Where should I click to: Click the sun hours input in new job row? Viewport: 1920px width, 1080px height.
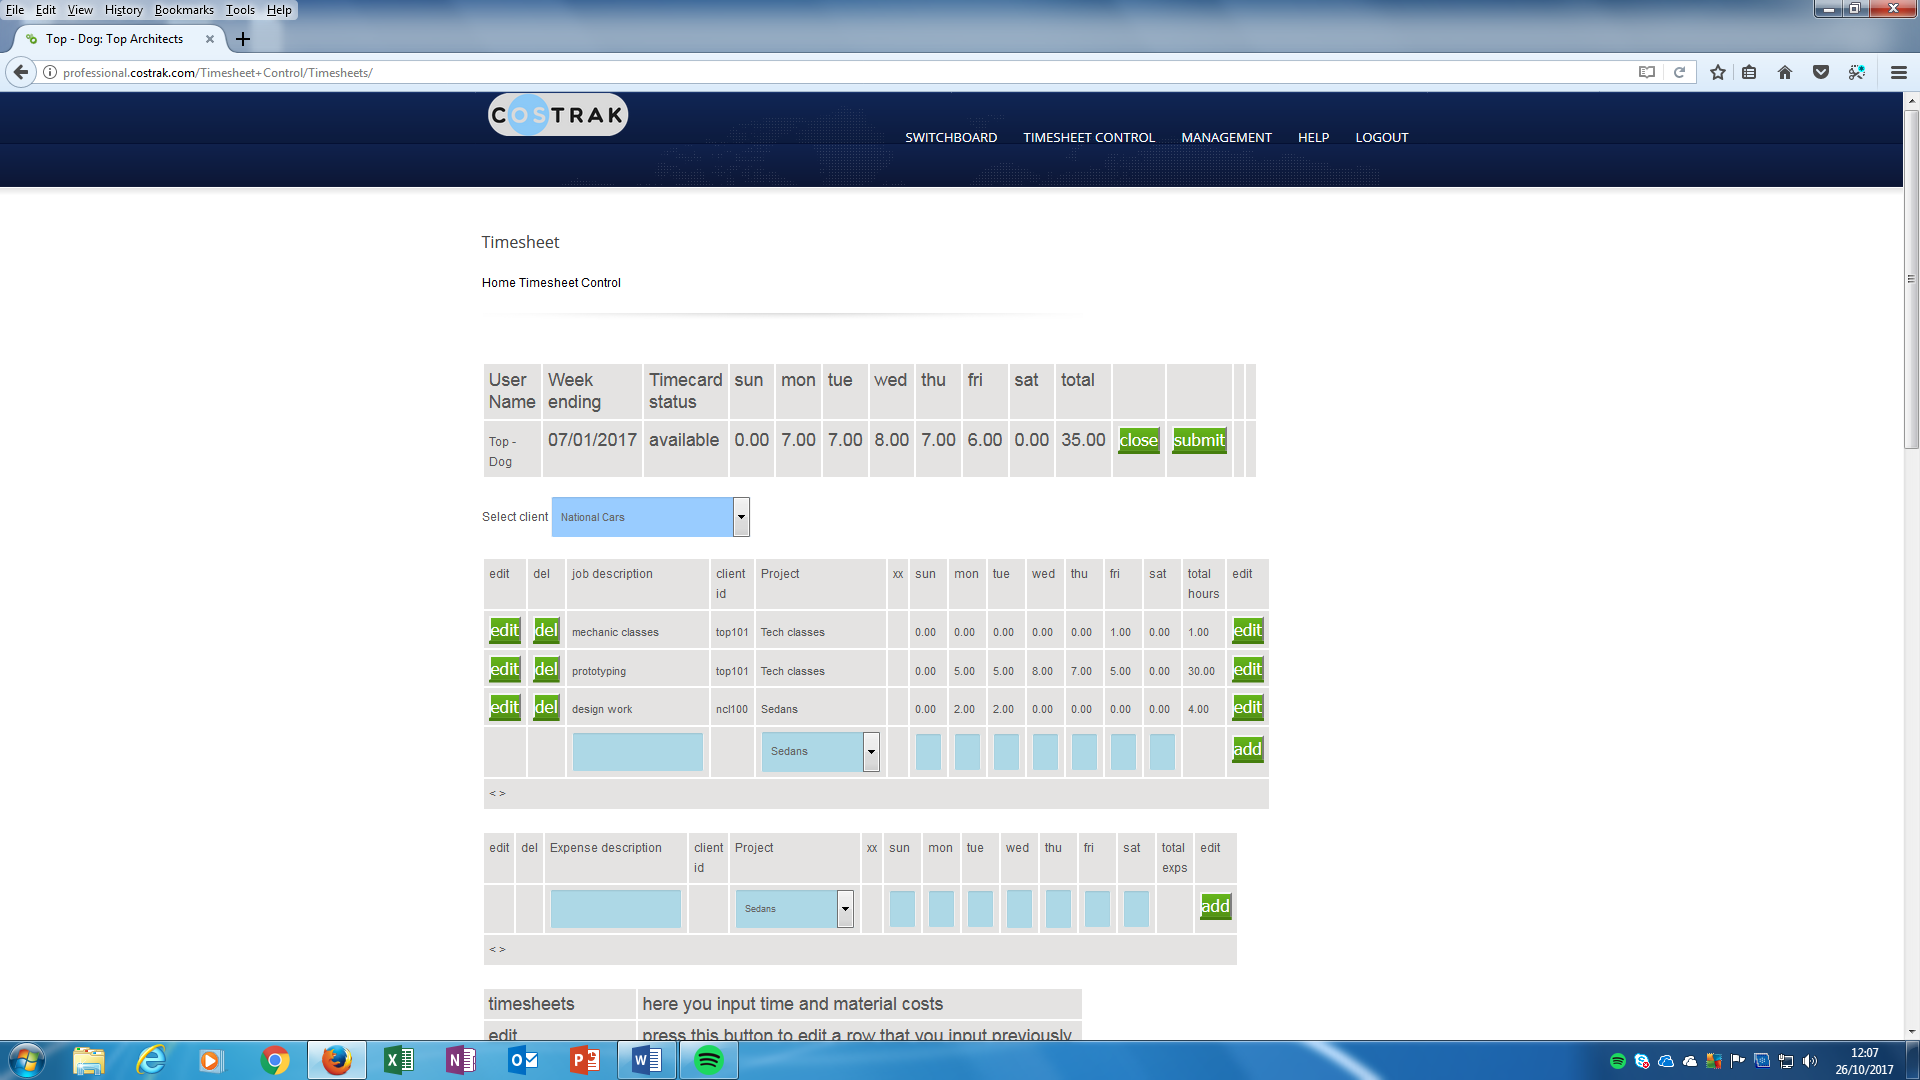(928, 752)
